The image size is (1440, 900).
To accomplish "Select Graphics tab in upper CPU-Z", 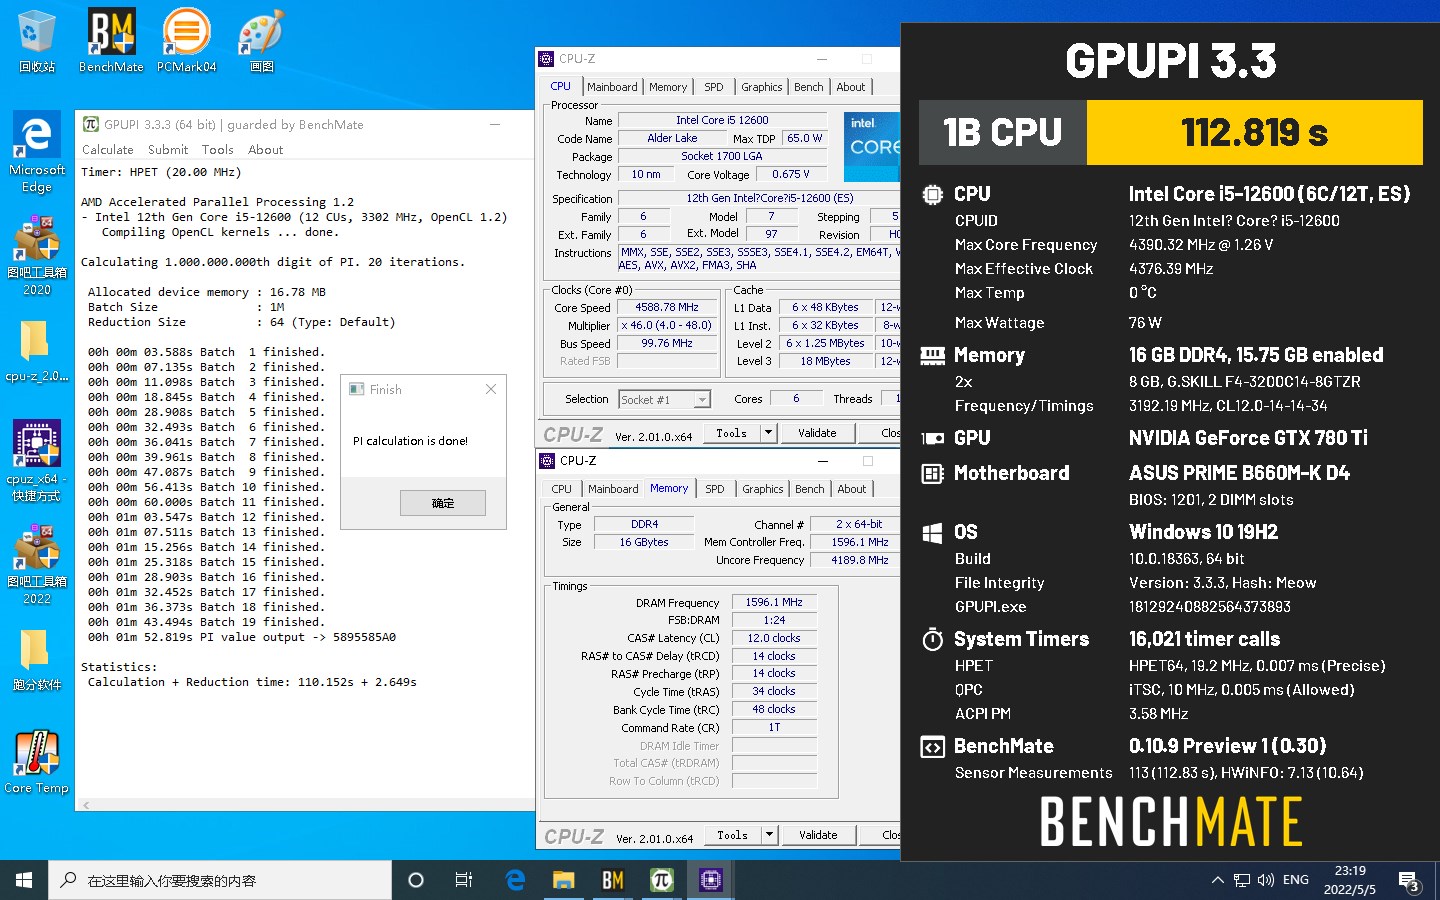I will pyautogui.click(x=762, y=87).
